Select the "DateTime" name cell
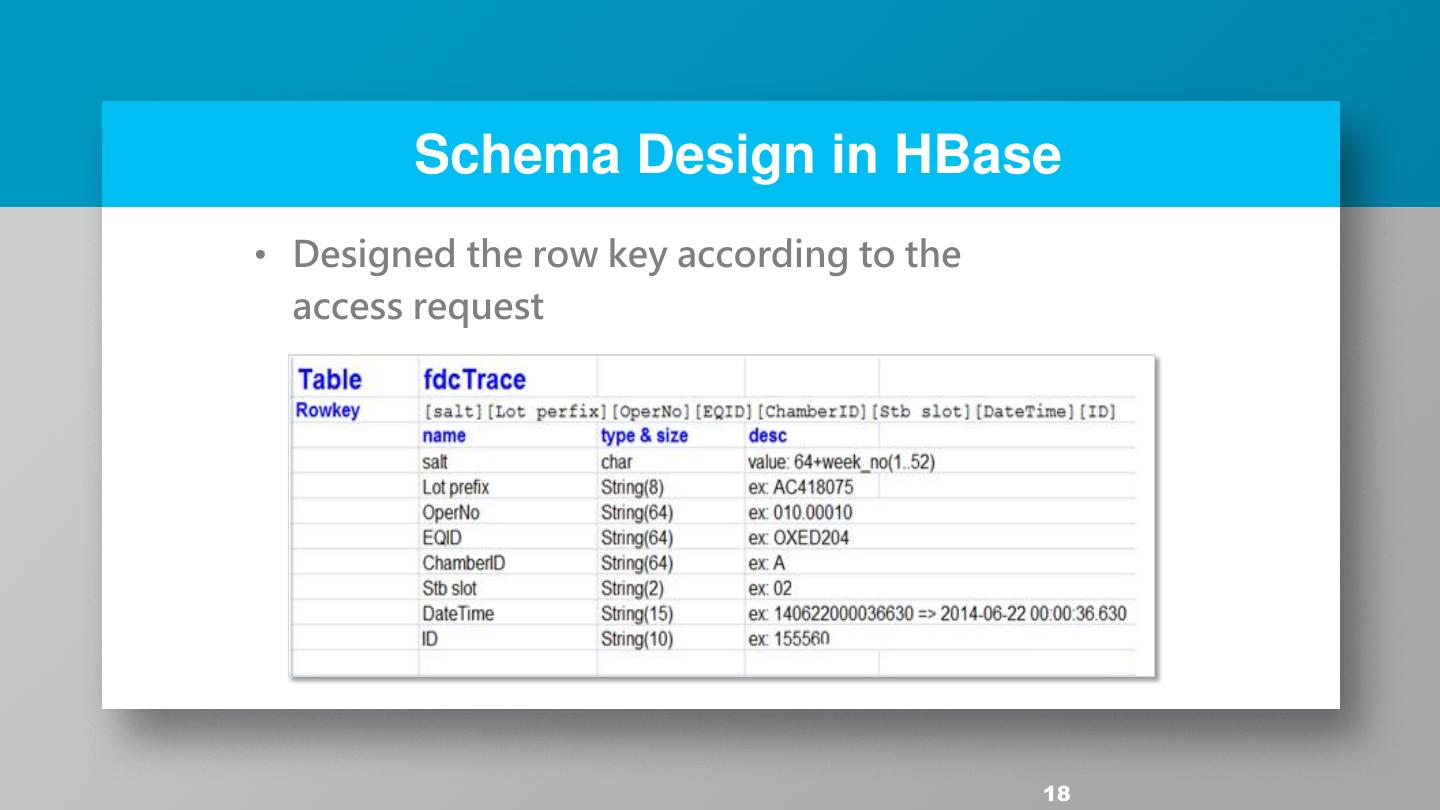This screenshot has width=1440, height=810. (x=458, y=613)
